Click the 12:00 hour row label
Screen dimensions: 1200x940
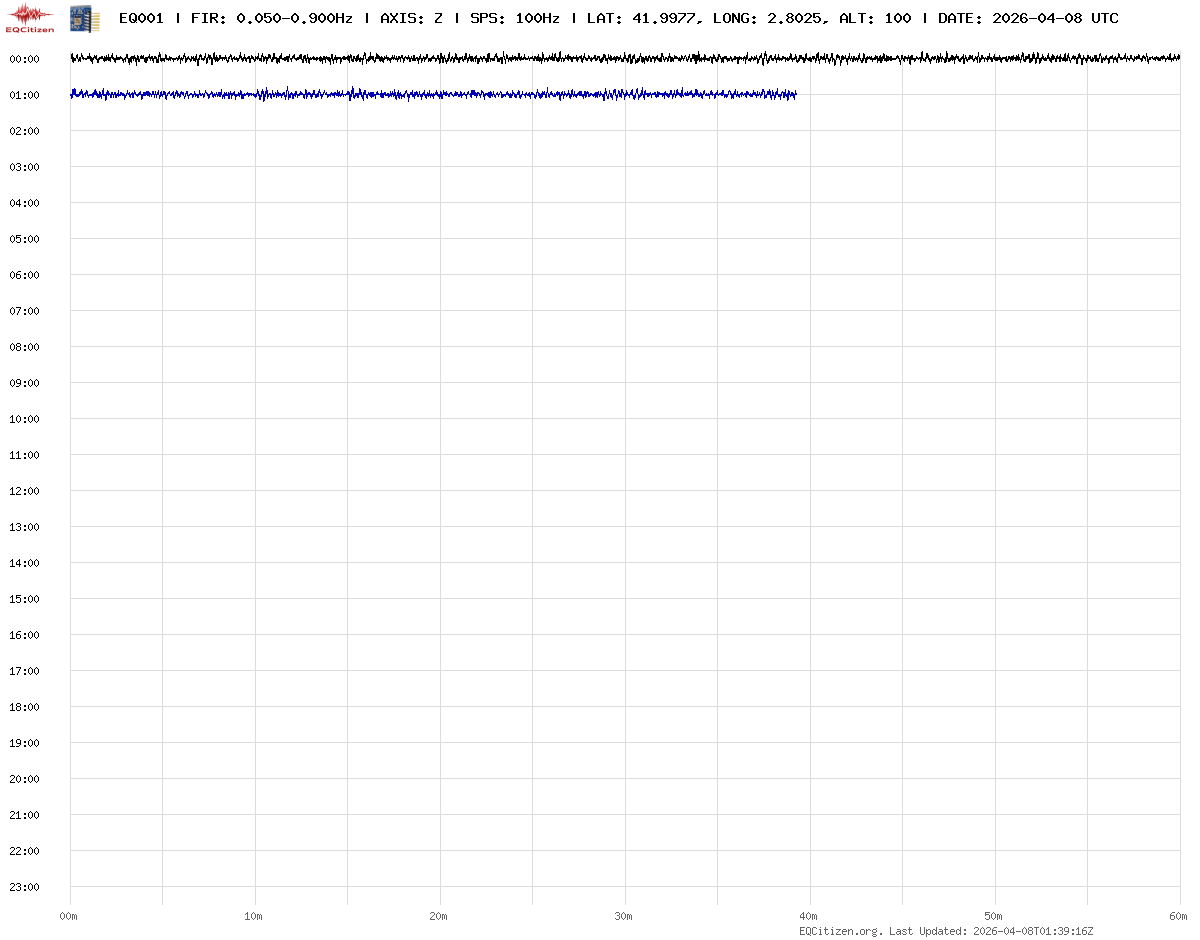click(x=24, y=491)
